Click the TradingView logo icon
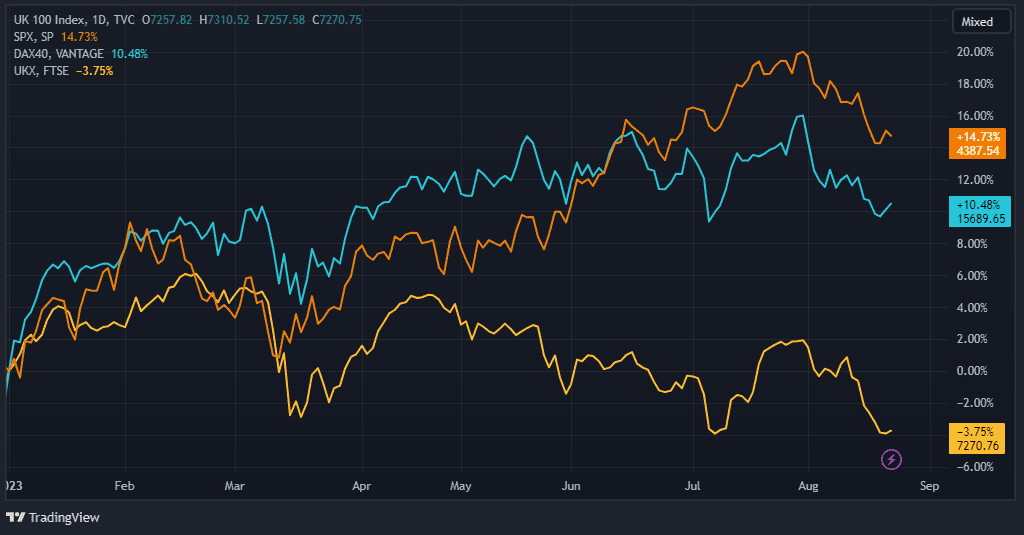Image resolution: width=1024 pixels, height=535 pixels. tap(16, 517)
